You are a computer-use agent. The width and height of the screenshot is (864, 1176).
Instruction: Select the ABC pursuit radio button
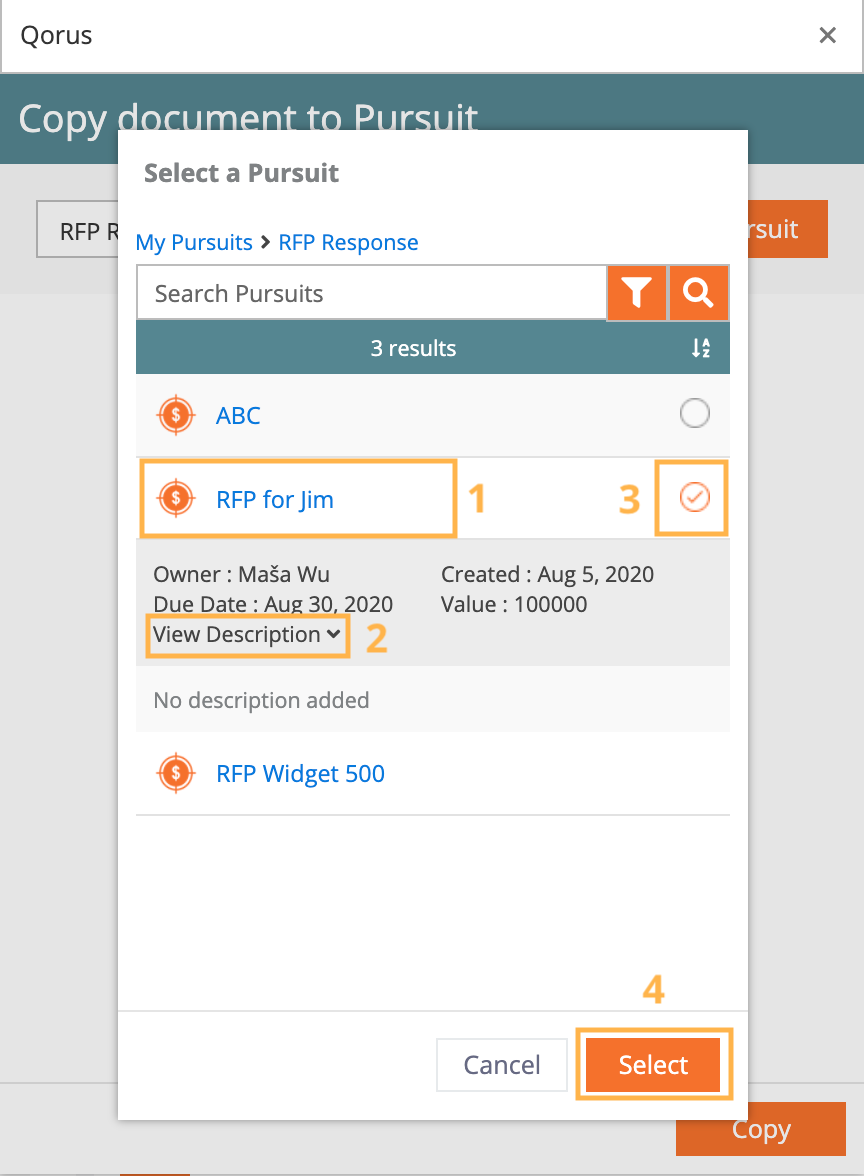[694, 412]
